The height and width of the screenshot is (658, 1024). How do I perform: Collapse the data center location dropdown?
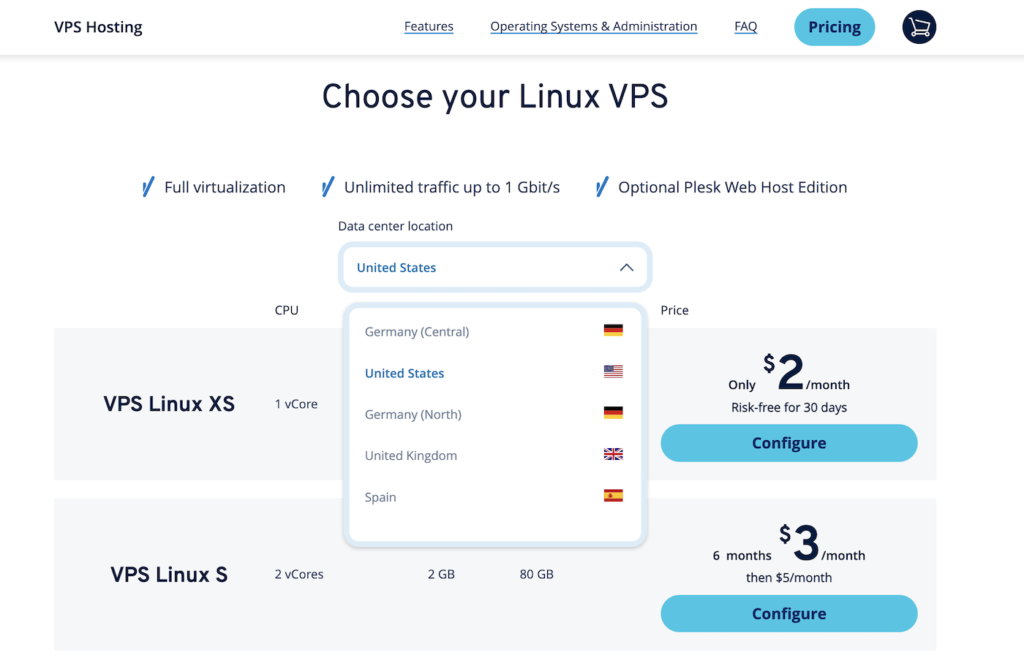tap(495, 268)
